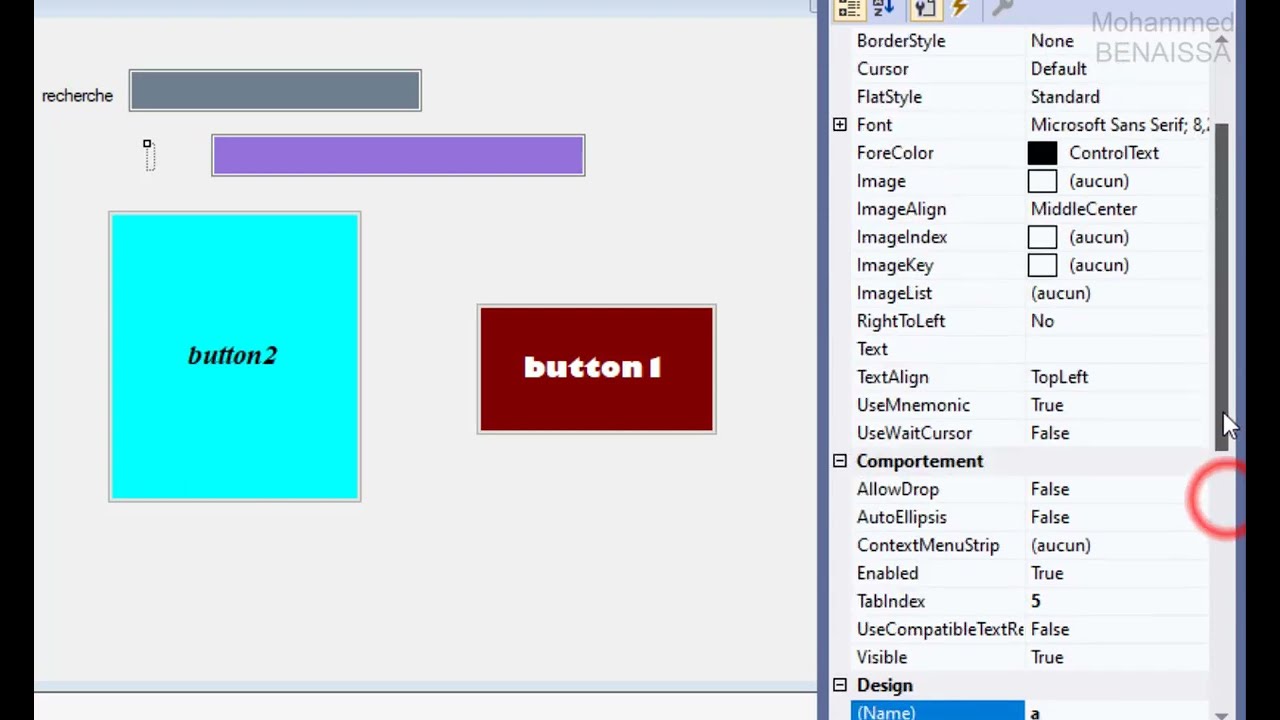Viewport: 1280px width, 720px height.
Task: Open Property Pages wrench icon
Action: [x=1002, y=8]
